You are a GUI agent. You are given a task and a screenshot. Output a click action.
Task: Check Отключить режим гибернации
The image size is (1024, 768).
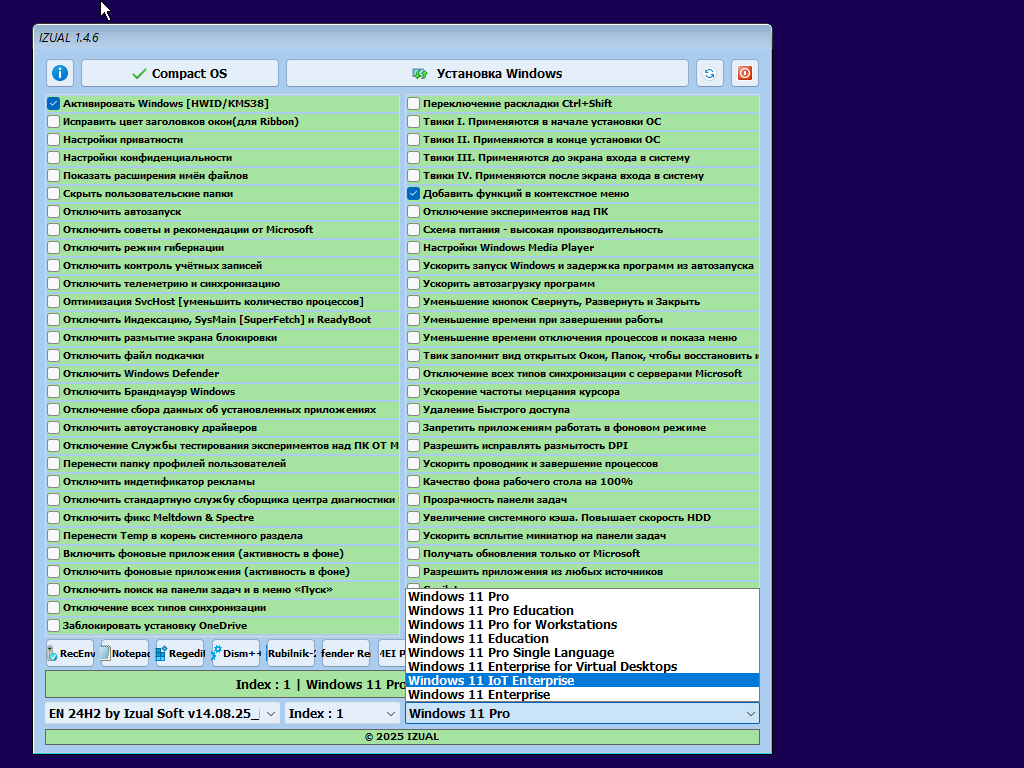click(x=54, y=248)
